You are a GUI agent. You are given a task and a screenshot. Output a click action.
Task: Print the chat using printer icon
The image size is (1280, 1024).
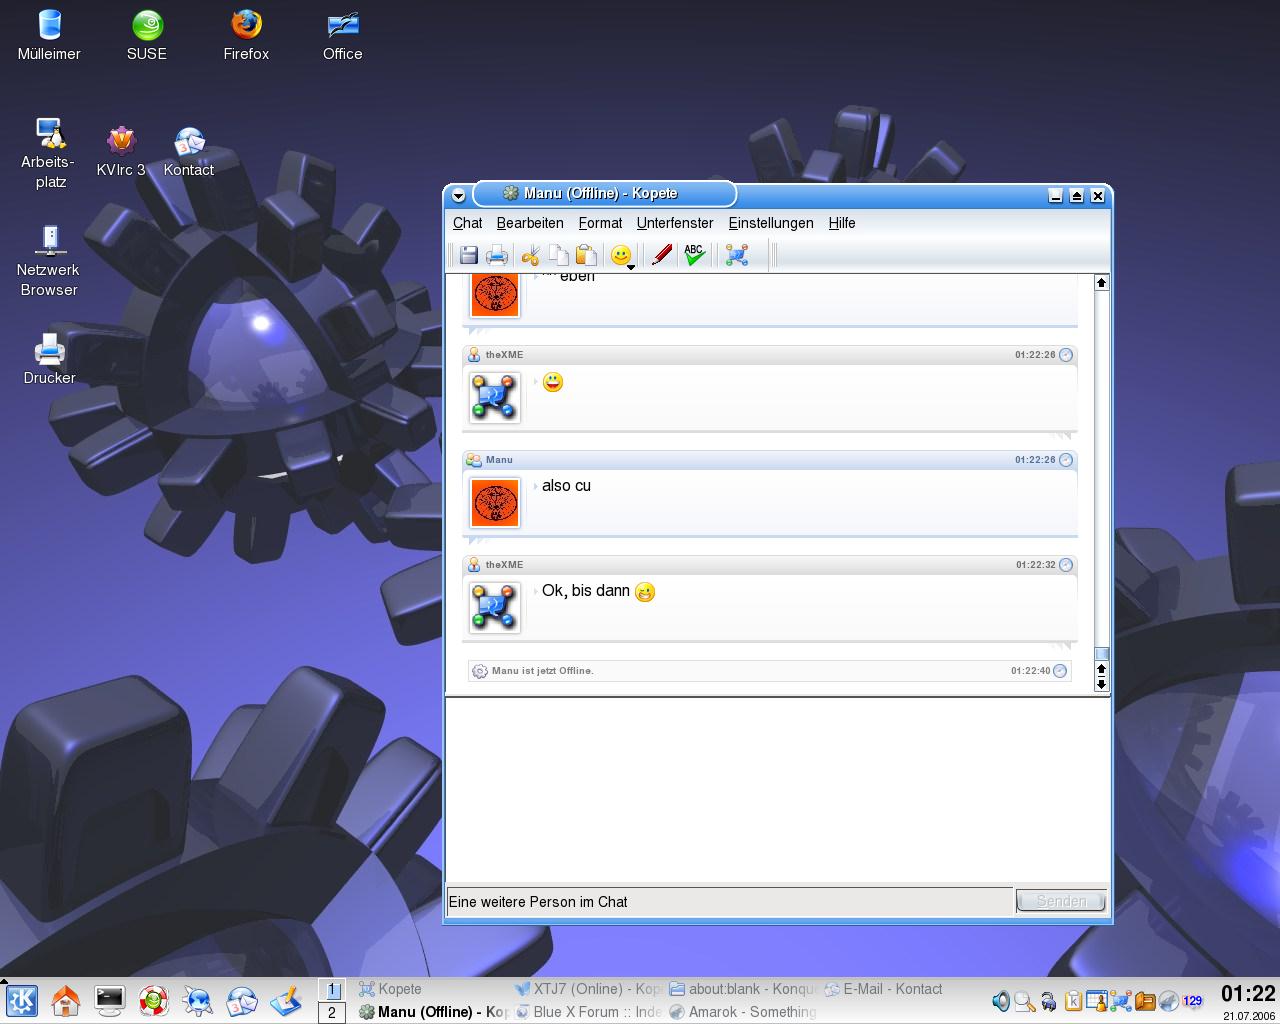click(x=497, y=256)
